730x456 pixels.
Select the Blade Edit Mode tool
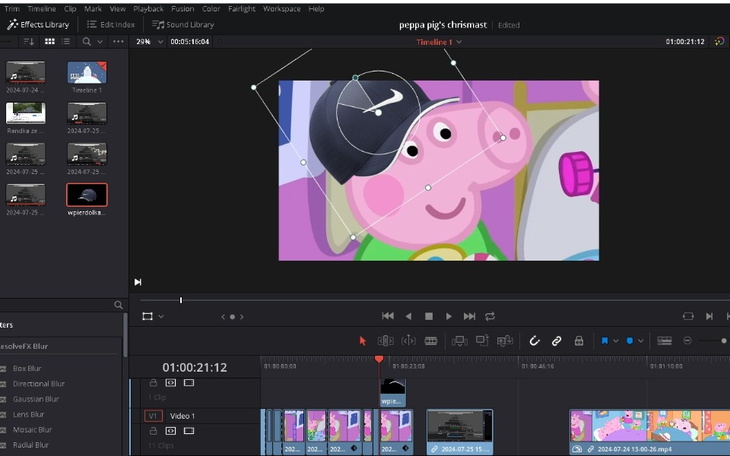coord(431,341)
